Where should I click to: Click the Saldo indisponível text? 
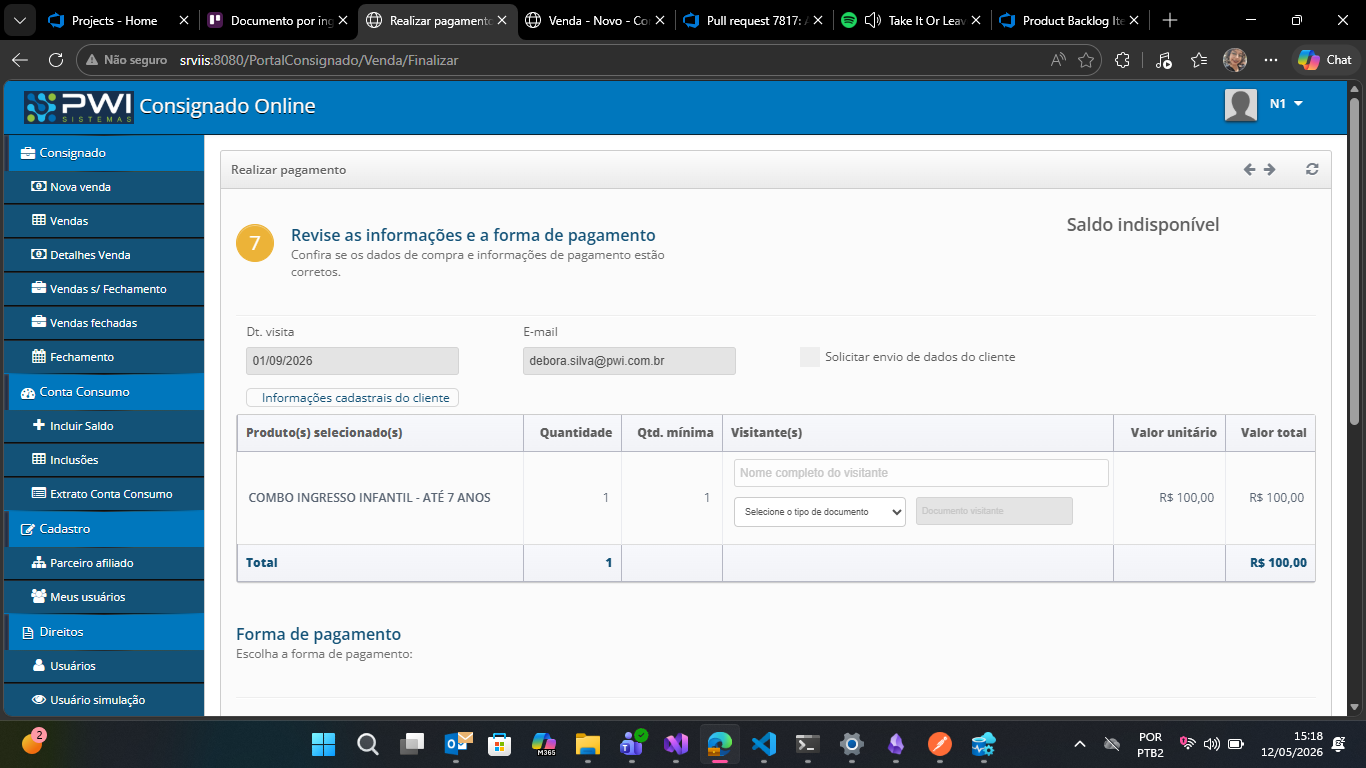point(1143,225)
